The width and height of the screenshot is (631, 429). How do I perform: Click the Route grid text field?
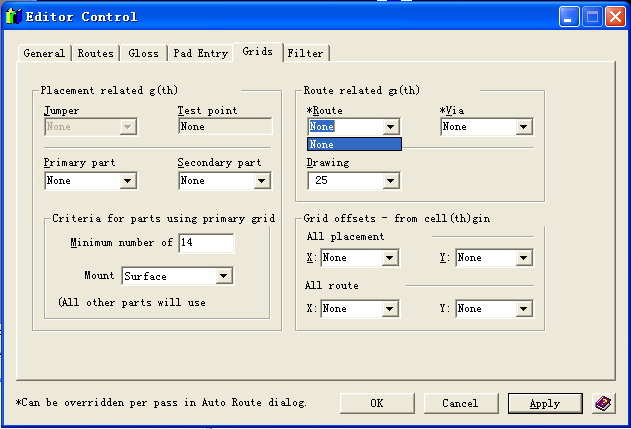click(346, 127)
